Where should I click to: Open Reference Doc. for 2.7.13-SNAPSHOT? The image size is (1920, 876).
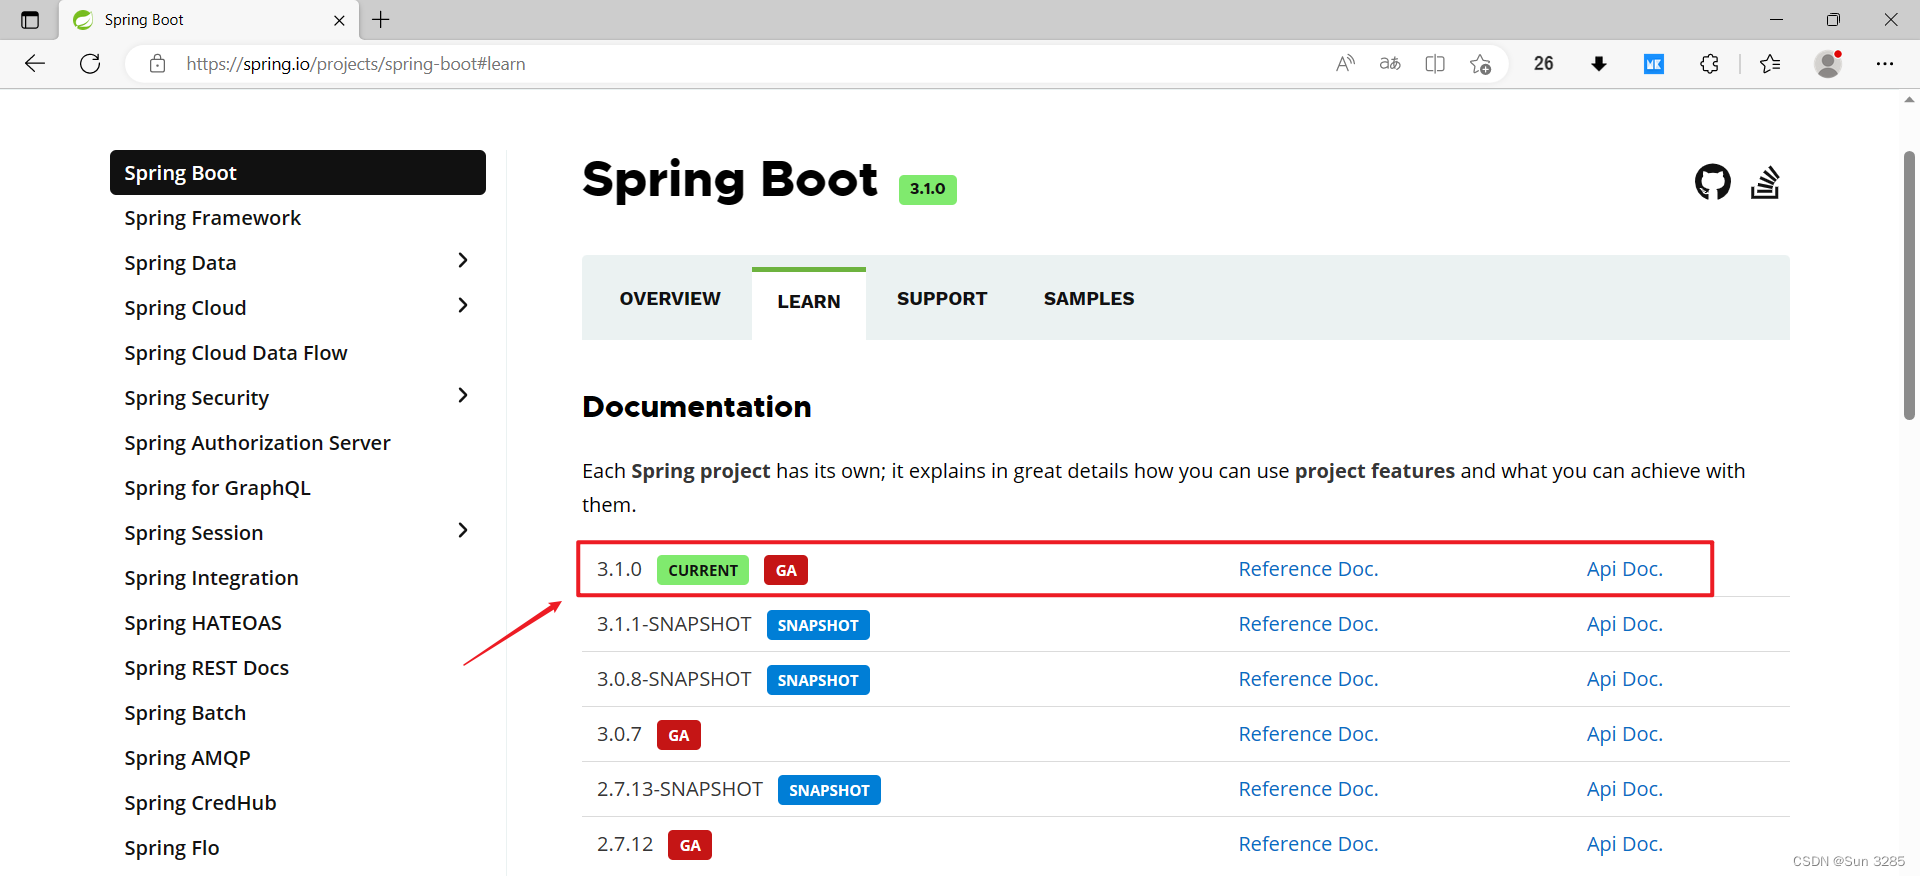pyautogui.click(x=1308, y=789)
